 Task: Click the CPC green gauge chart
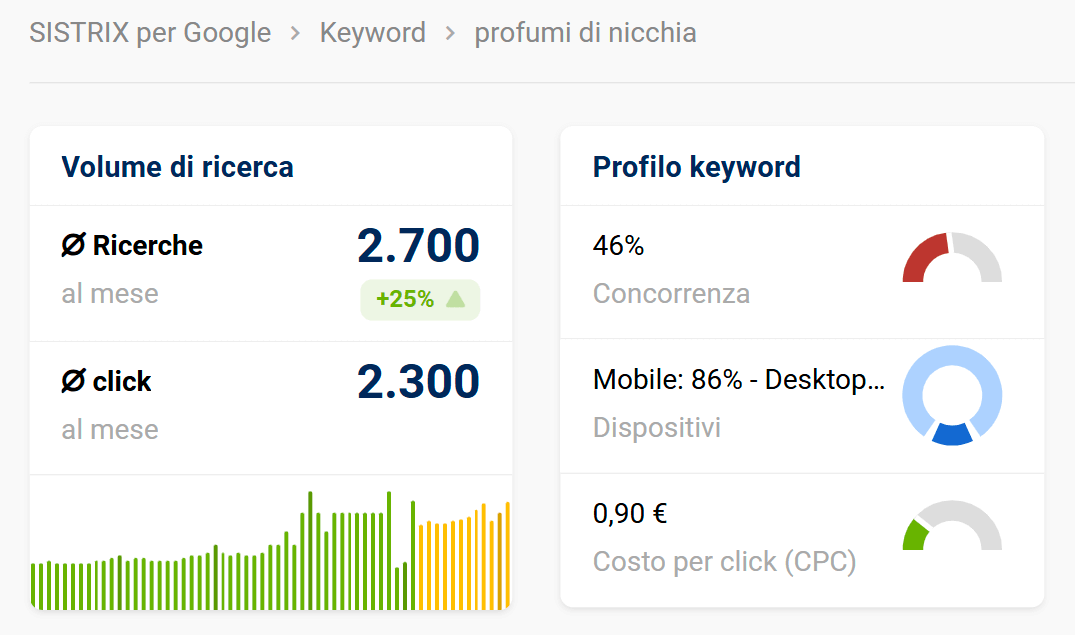tap(951, 526)
